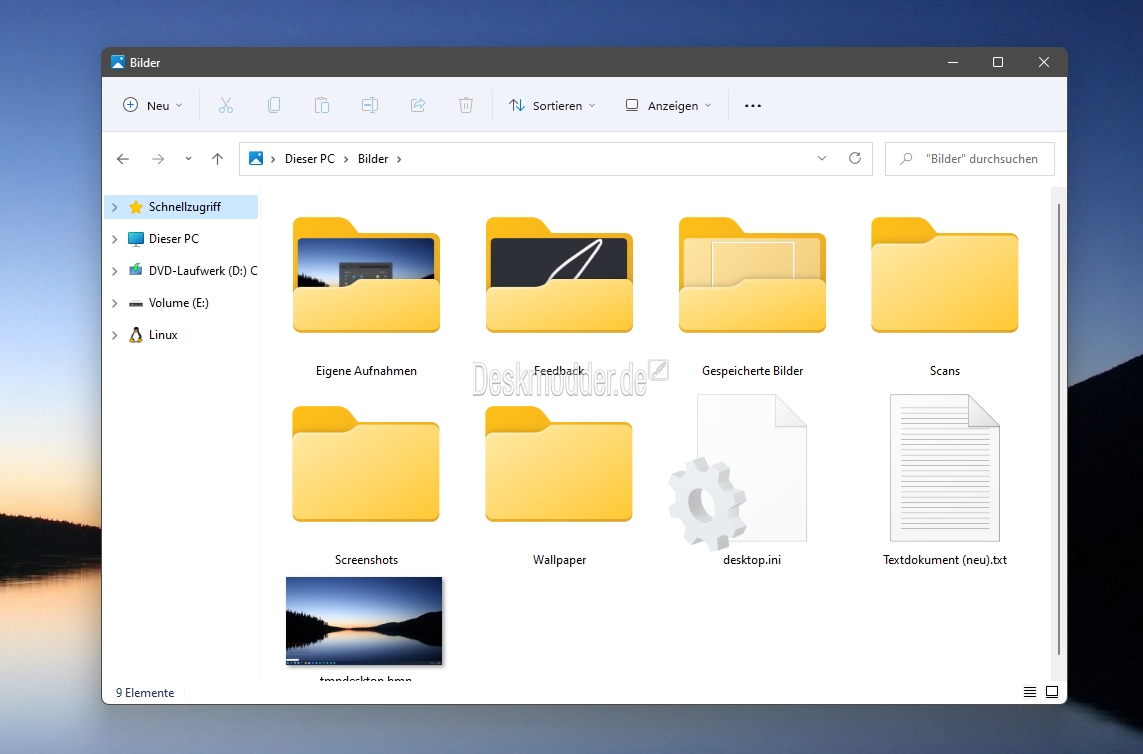Click the desktop.ini file name label
The width and height of the screenshot is (1143, 754).
tap(752, 560)
